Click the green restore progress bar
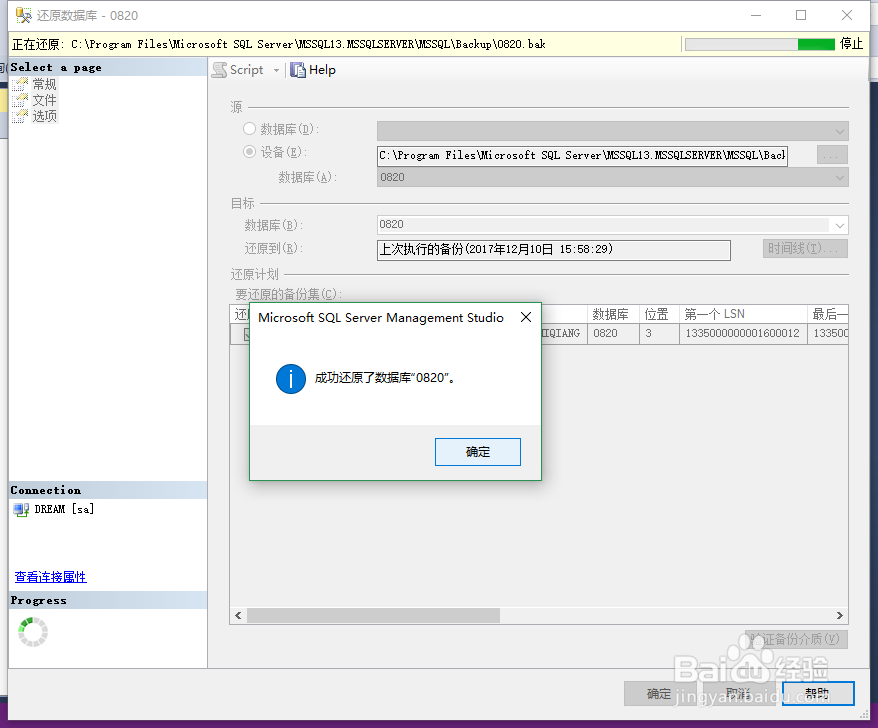The width and height of the screenshot is (878, 728). point(759,44)
